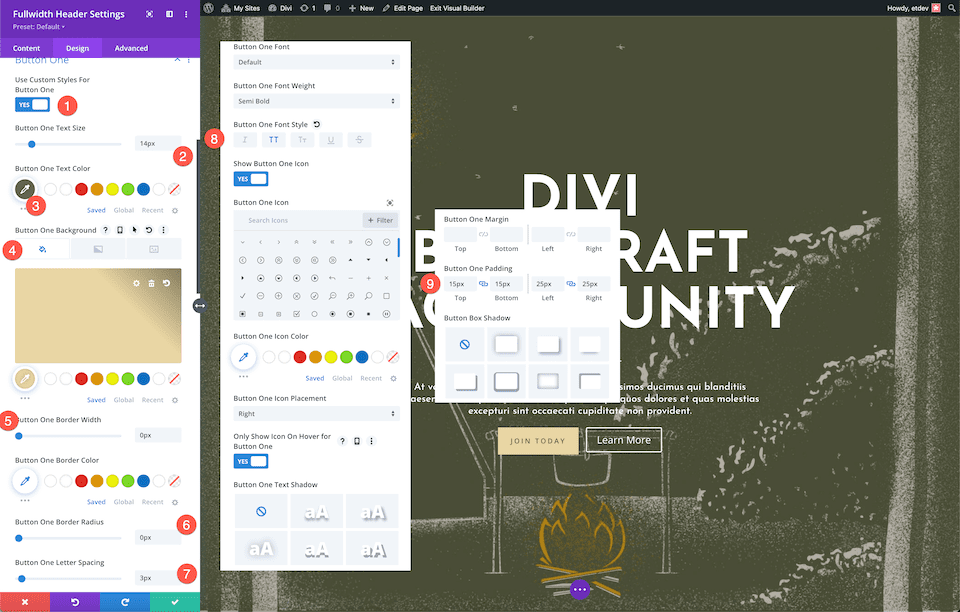Screen dimensions: 960x612
Task: Select the no box shadow option
Action: pos(465,345)
